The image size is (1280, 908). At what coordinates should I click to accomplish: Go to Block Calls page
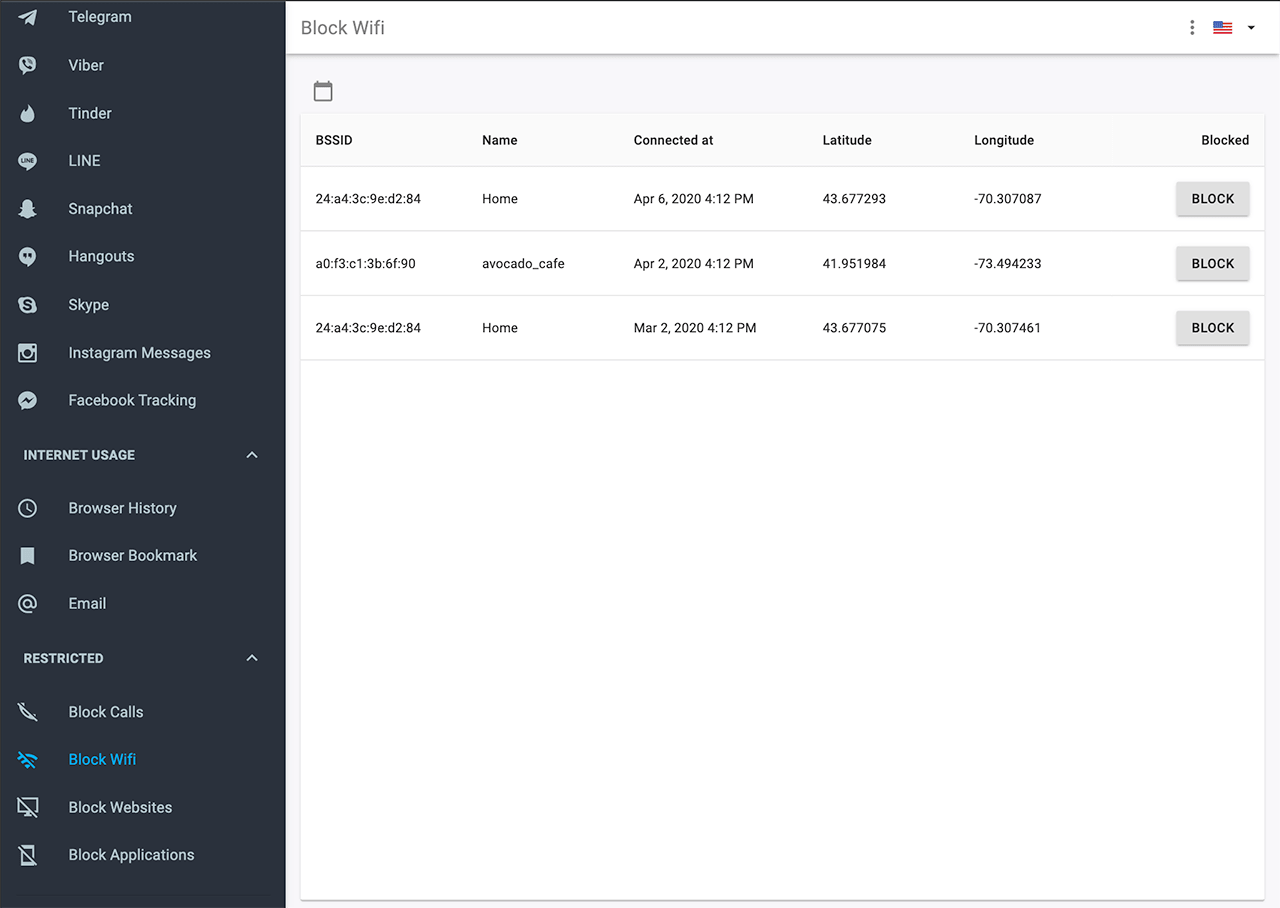[106, 712]
